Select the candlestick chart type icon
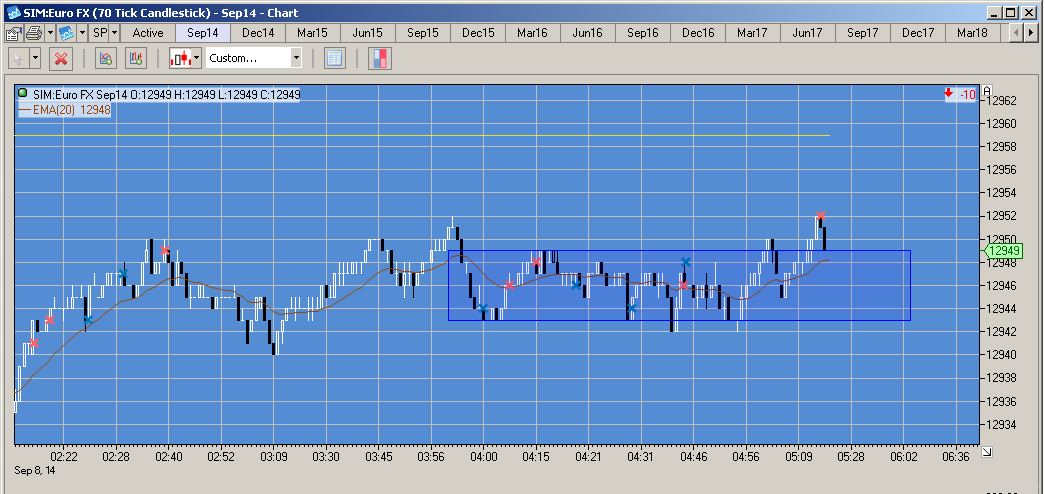The height and width of the screenshot is (494, 1045). (x=180, y=59)
